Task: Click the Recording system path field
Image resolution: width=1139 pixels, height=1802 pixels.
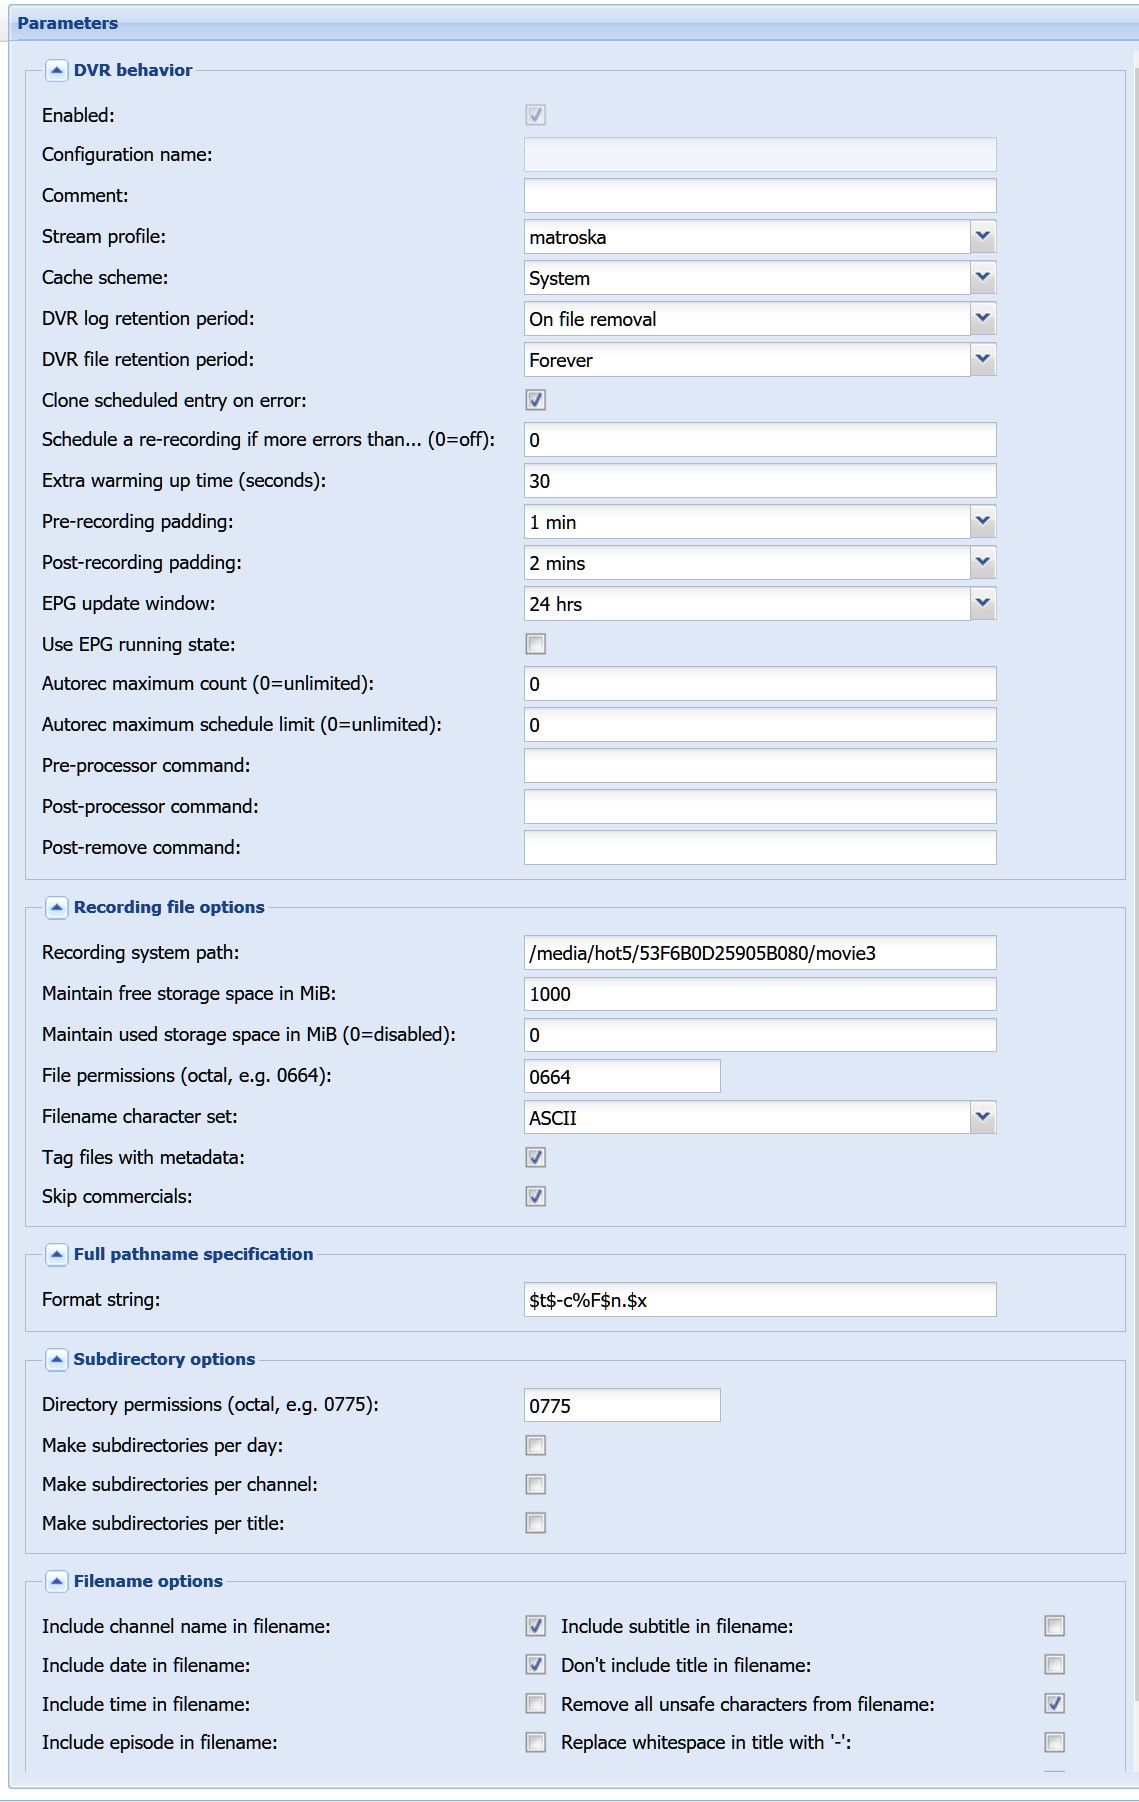Action: 760,953
